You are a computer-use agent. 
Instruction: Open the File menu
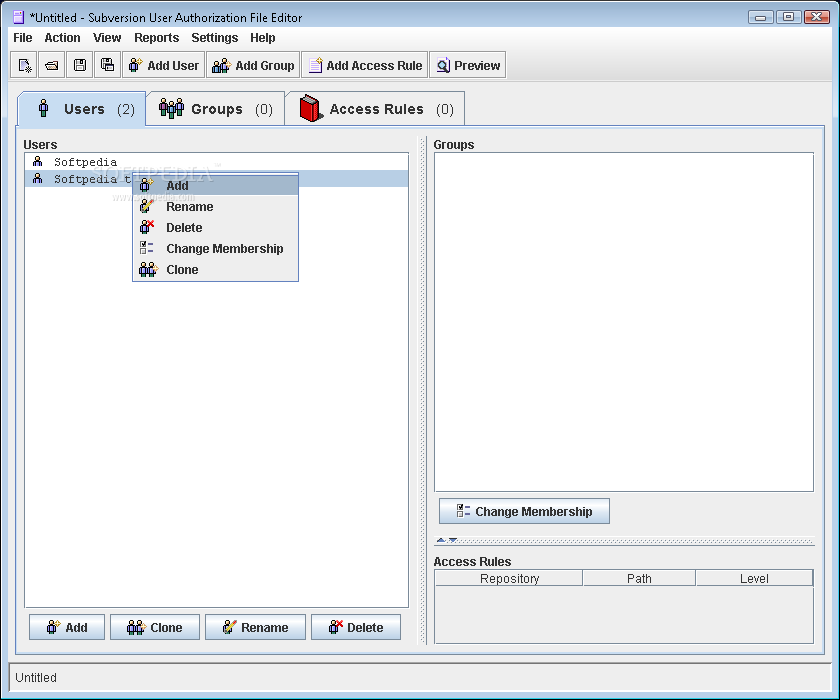(22, 37)
